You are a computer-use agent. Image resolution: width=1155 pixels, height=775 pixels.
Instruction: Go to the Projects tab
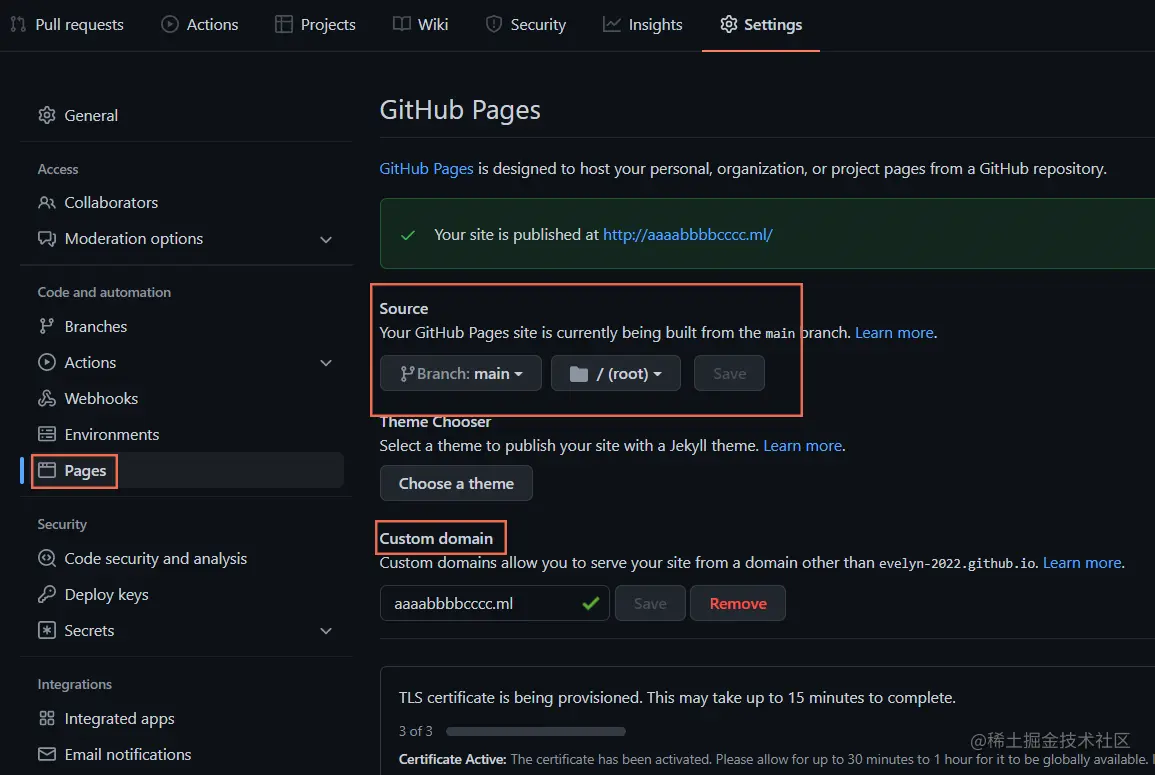click(x=315, y=24)
